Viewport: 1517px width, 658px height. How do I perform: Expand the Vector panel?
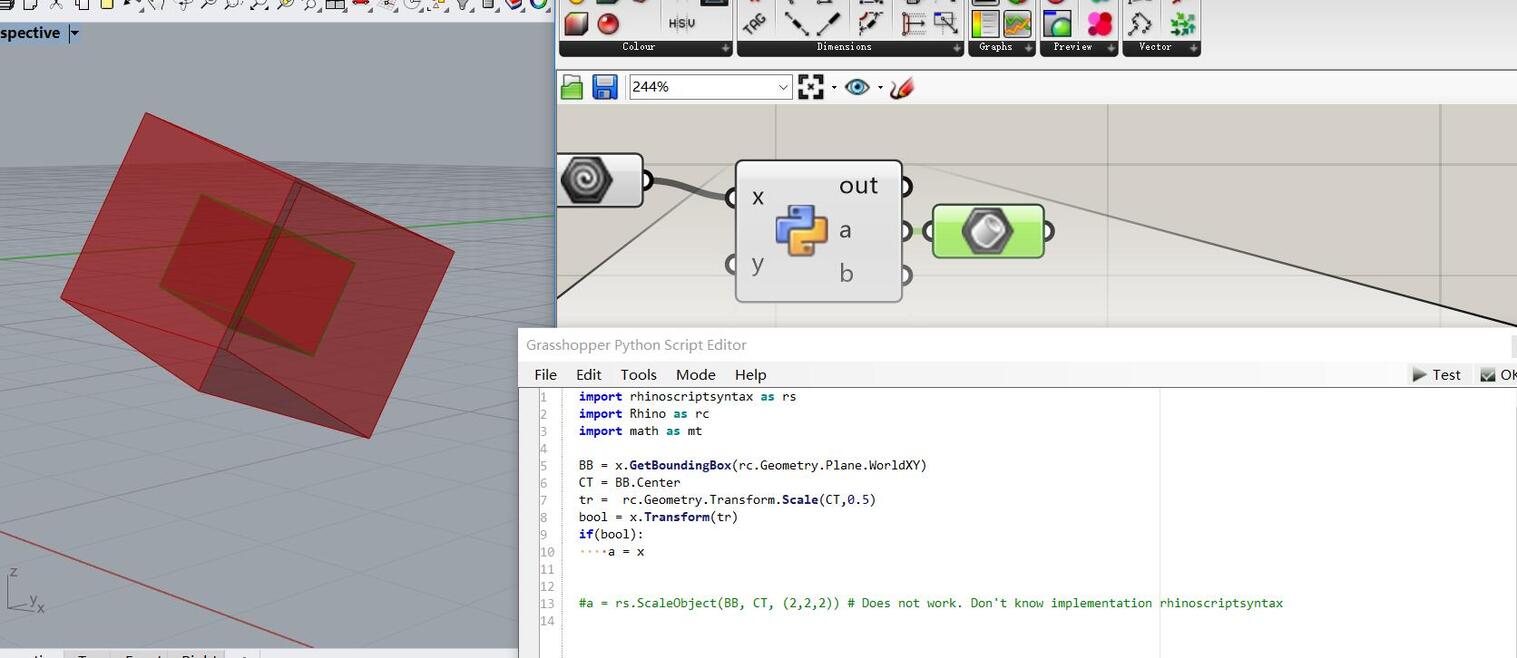(1193, 48)
